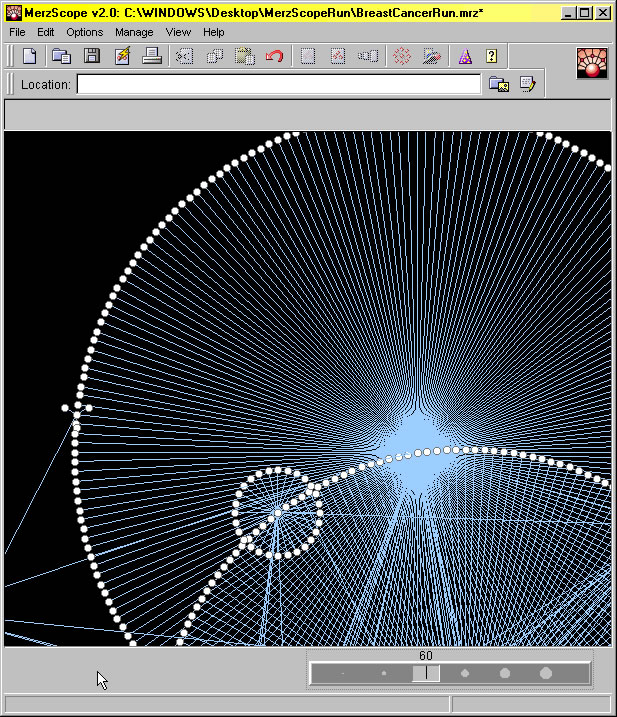The image size is (617, 717).
Task: Open the Manage menu
Action: pos(134,32)
